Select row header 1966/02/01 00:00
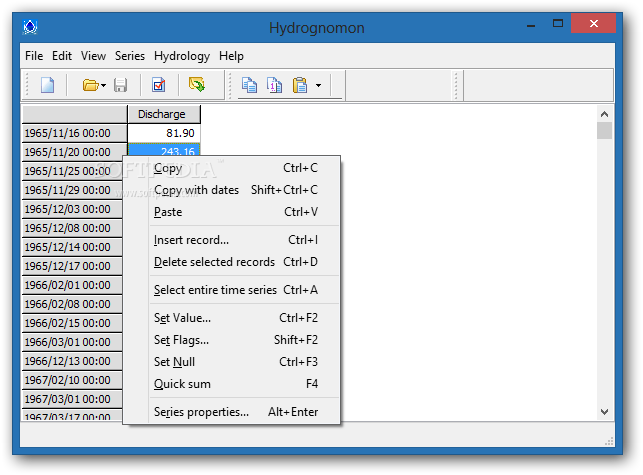Viewport: 643px width, 475px height. [x=72, y=285]
